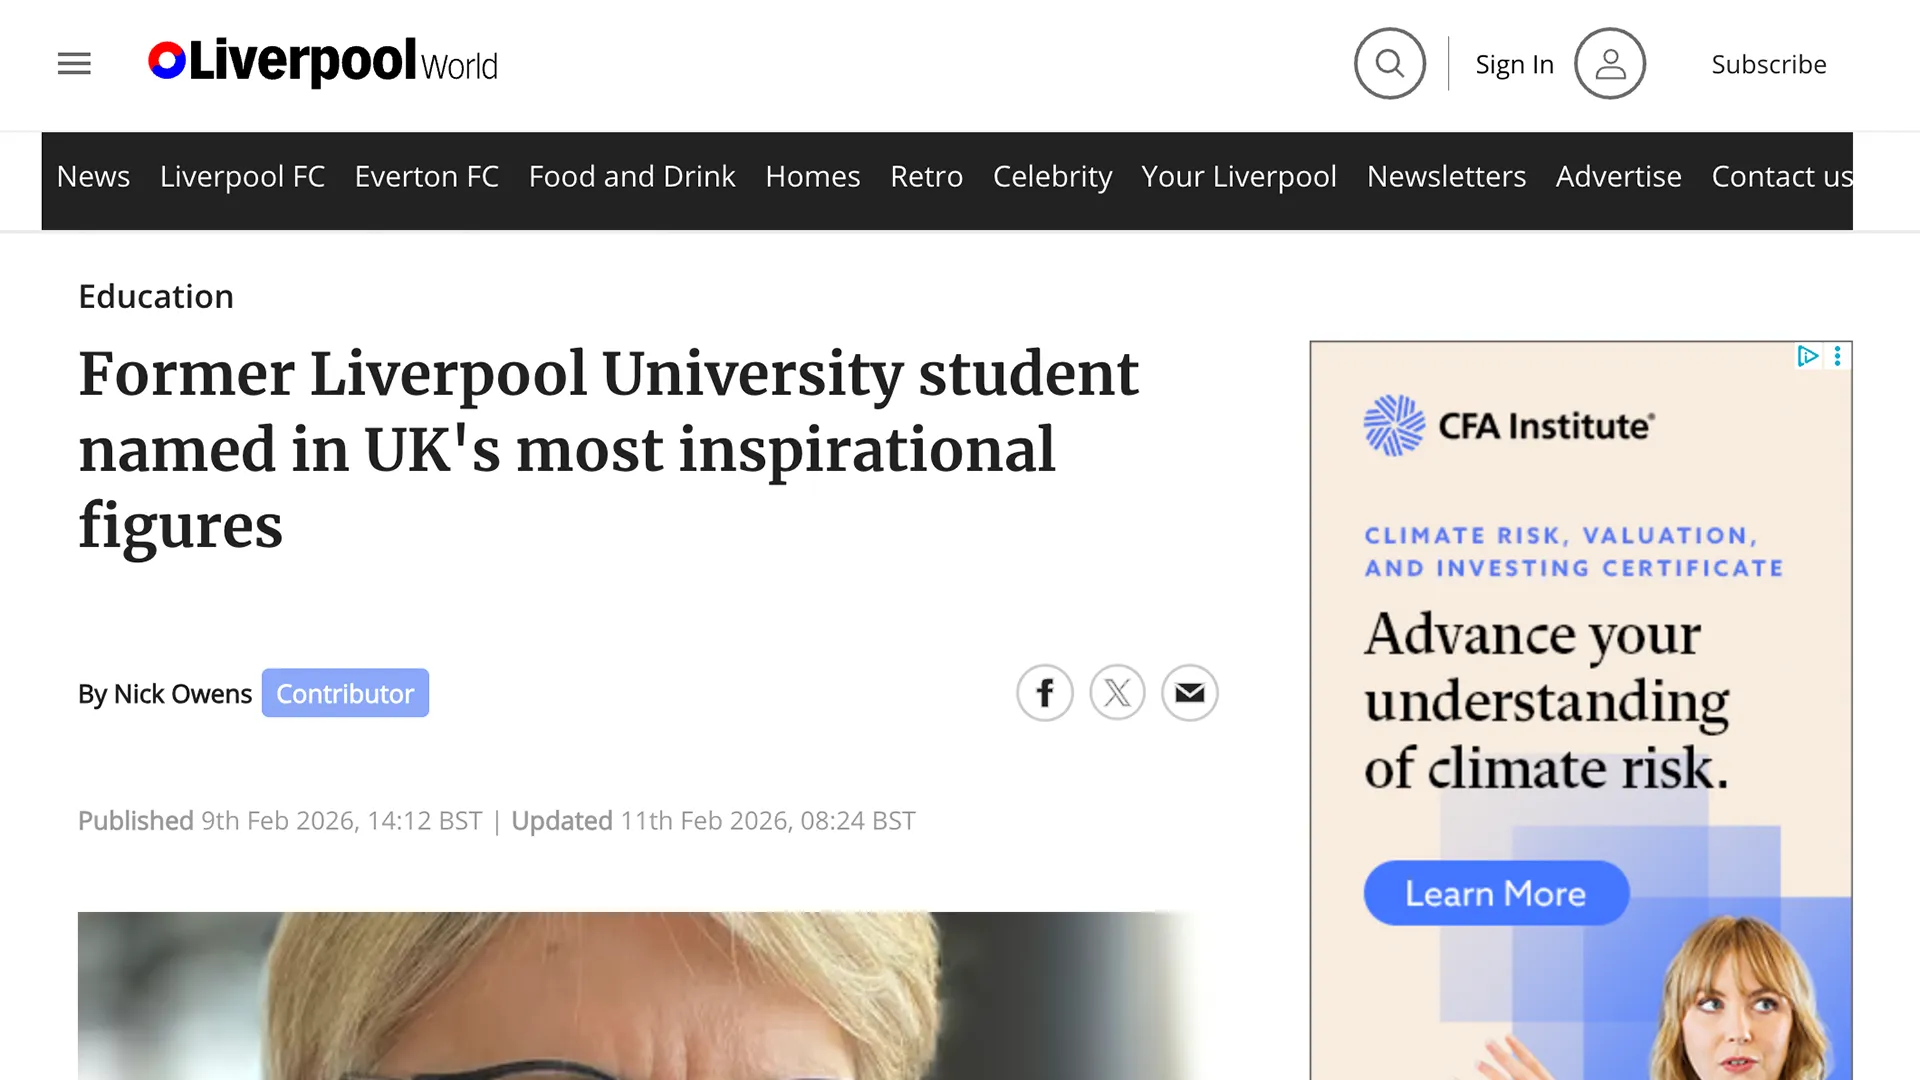Image resolution: width=1920 pixels, height=1080 pixels.
Task: Click the article headline text
Action: point(609,450)
